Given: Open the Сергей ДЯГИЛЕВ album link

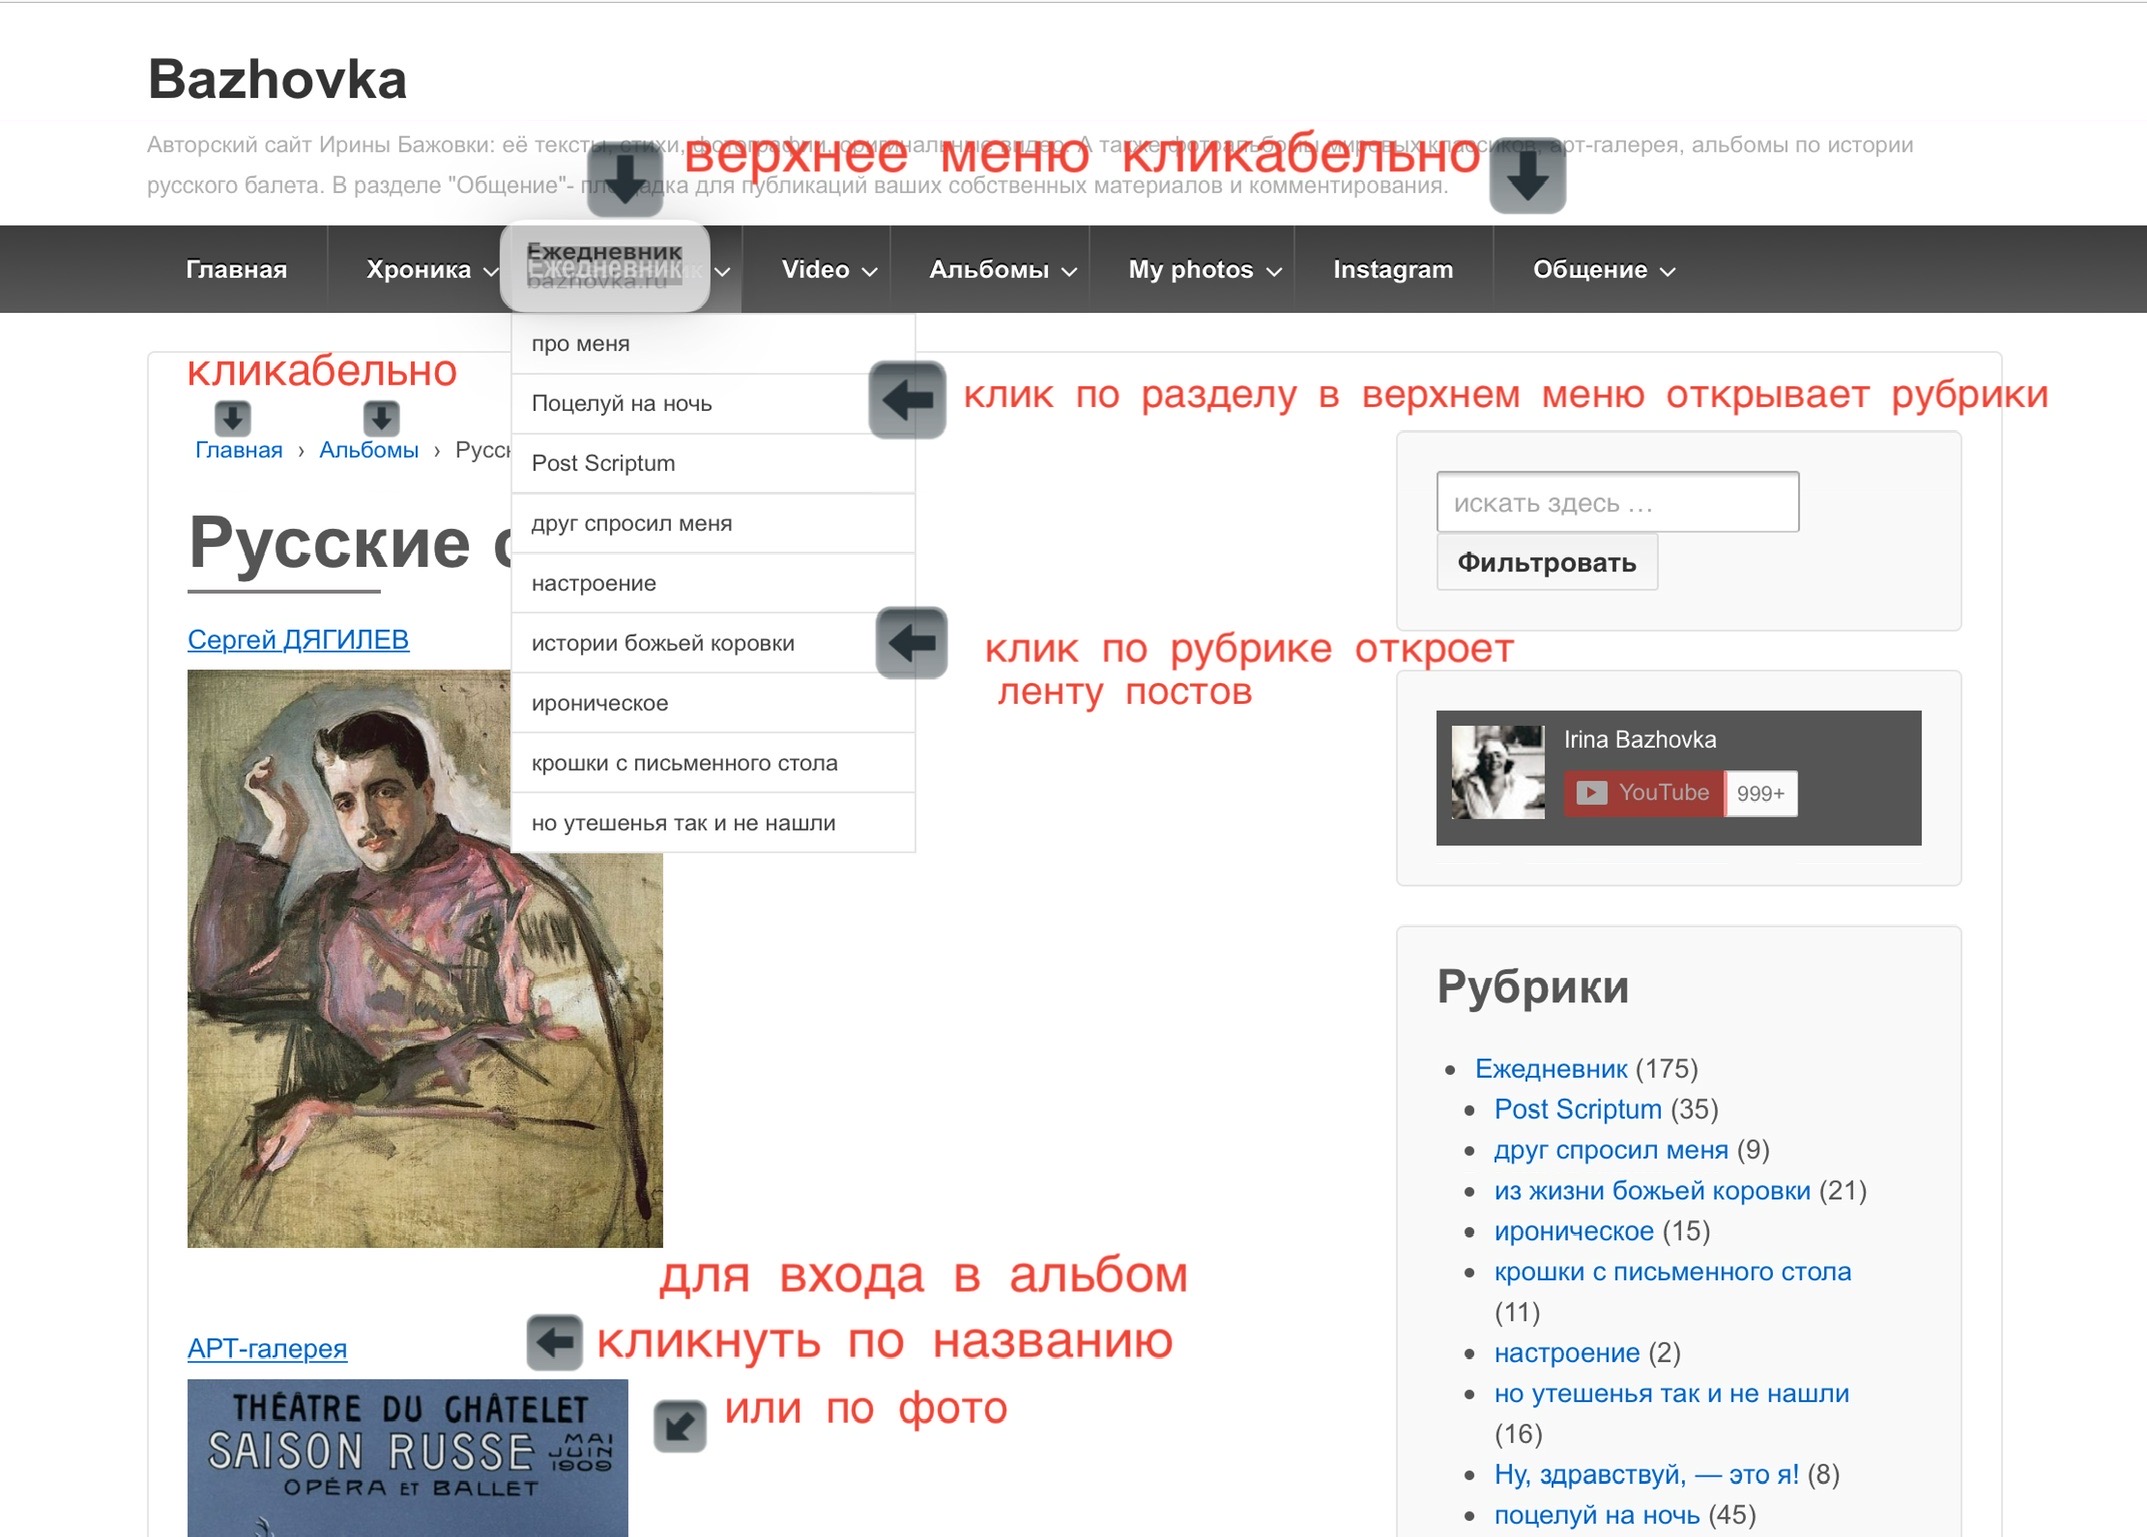Looking at the screenshot, I should pyautogui.click(x=298, y=640).
